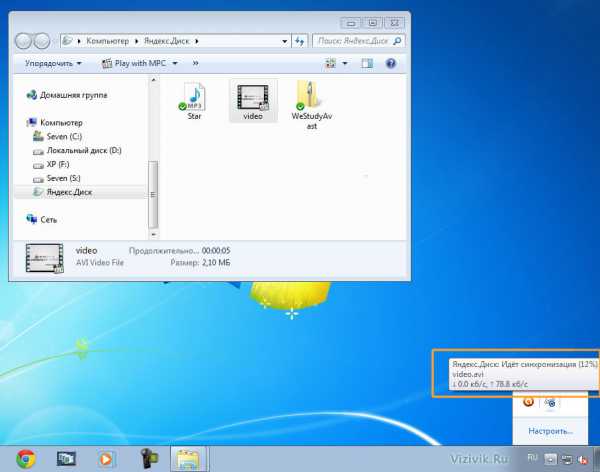This screenshot has width=600, height=472.
Task: Click the duration value 00:00:05
Action: click(216, 251)
